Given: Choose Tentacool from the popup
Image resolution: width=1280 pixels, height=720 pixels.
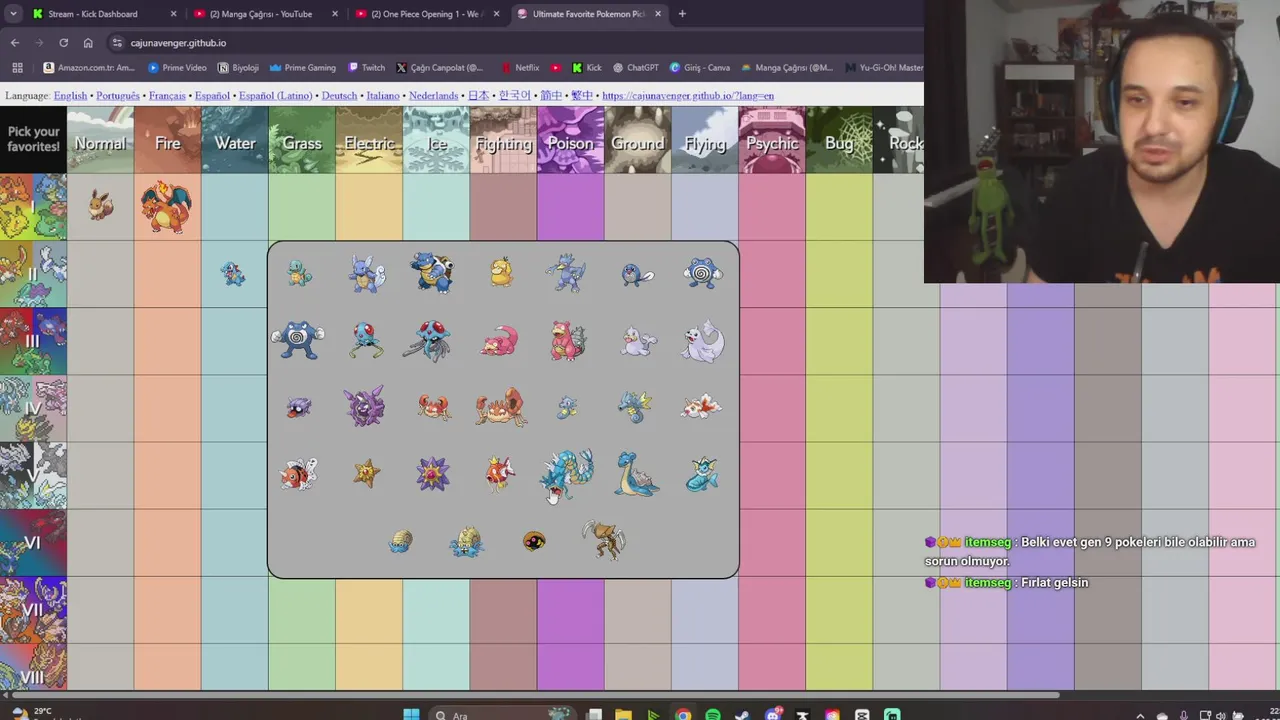Looking at the screenshot, I should 366,340.
